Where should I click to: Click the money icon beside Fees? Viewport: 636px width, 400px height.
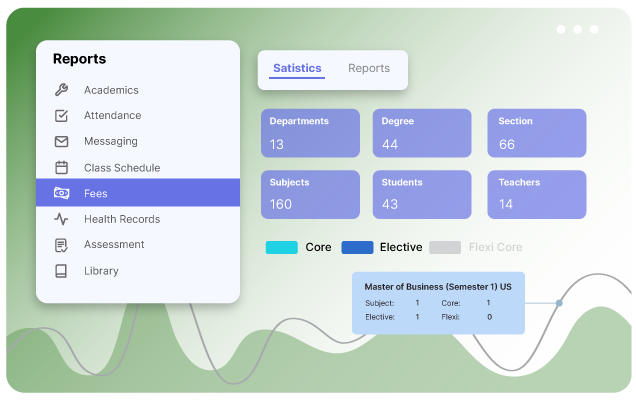click(x=62, y=193)
